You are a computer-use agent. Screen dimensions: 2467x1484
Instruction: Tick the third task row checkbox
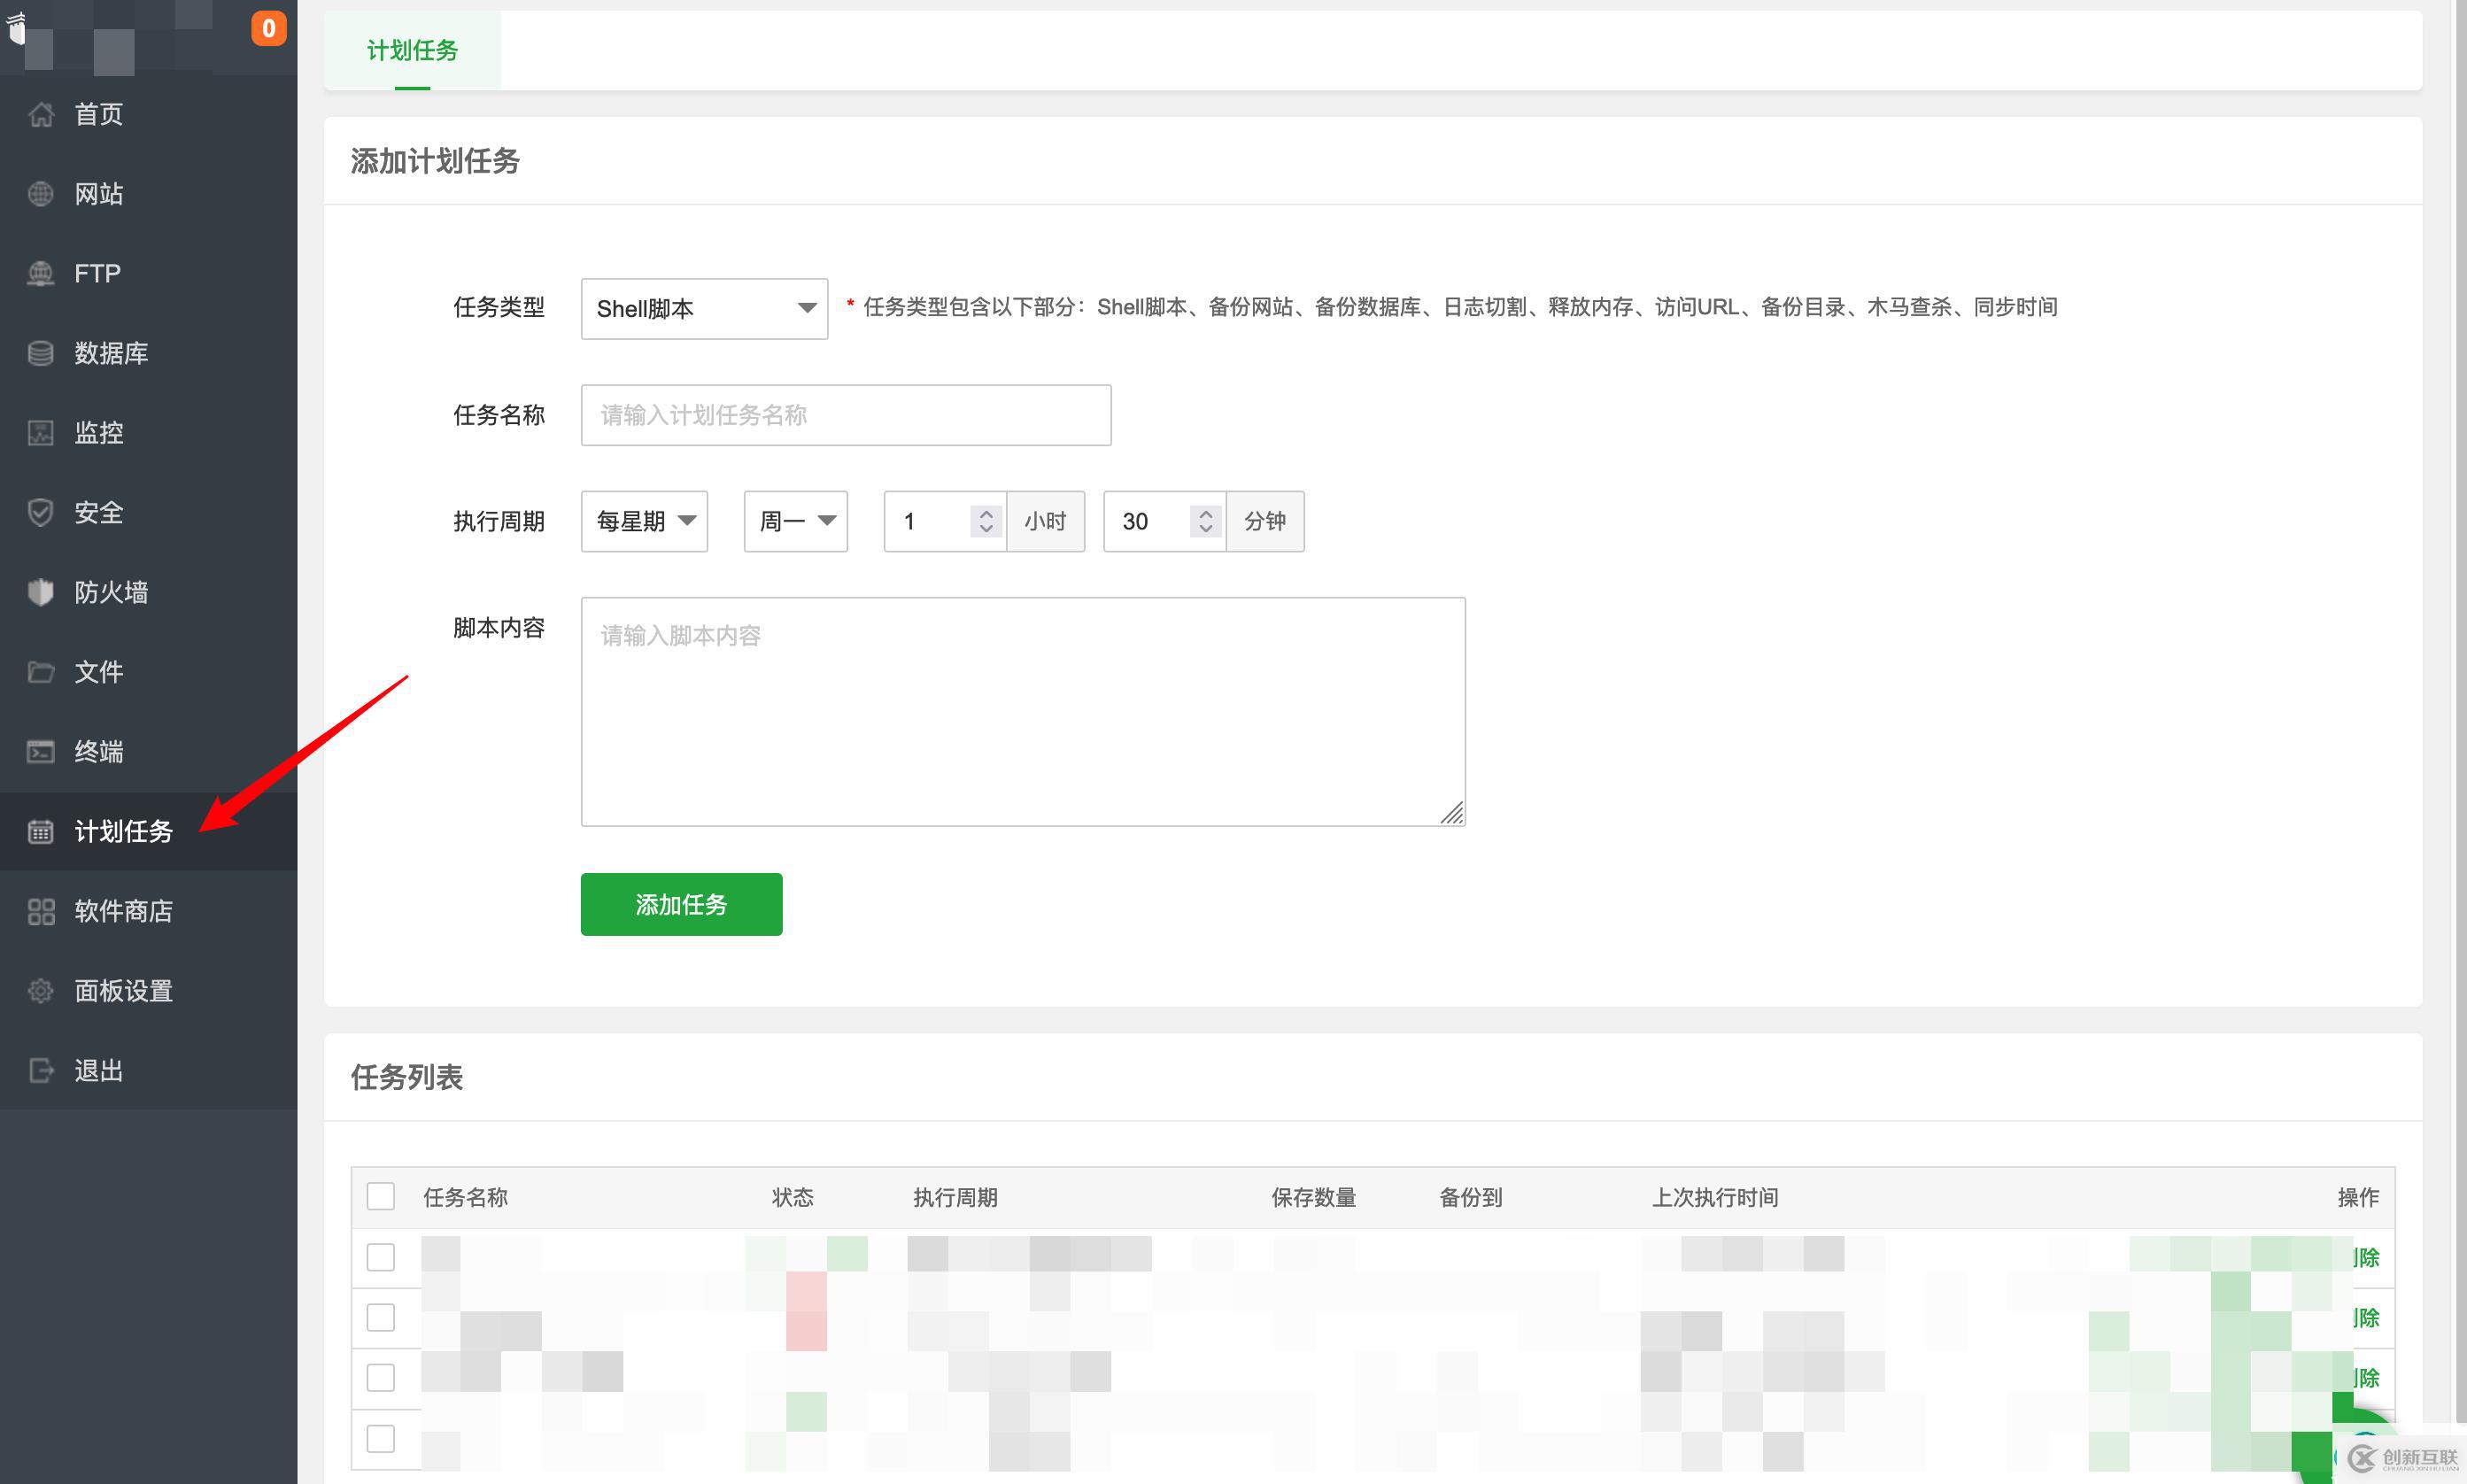[380, 1377]
